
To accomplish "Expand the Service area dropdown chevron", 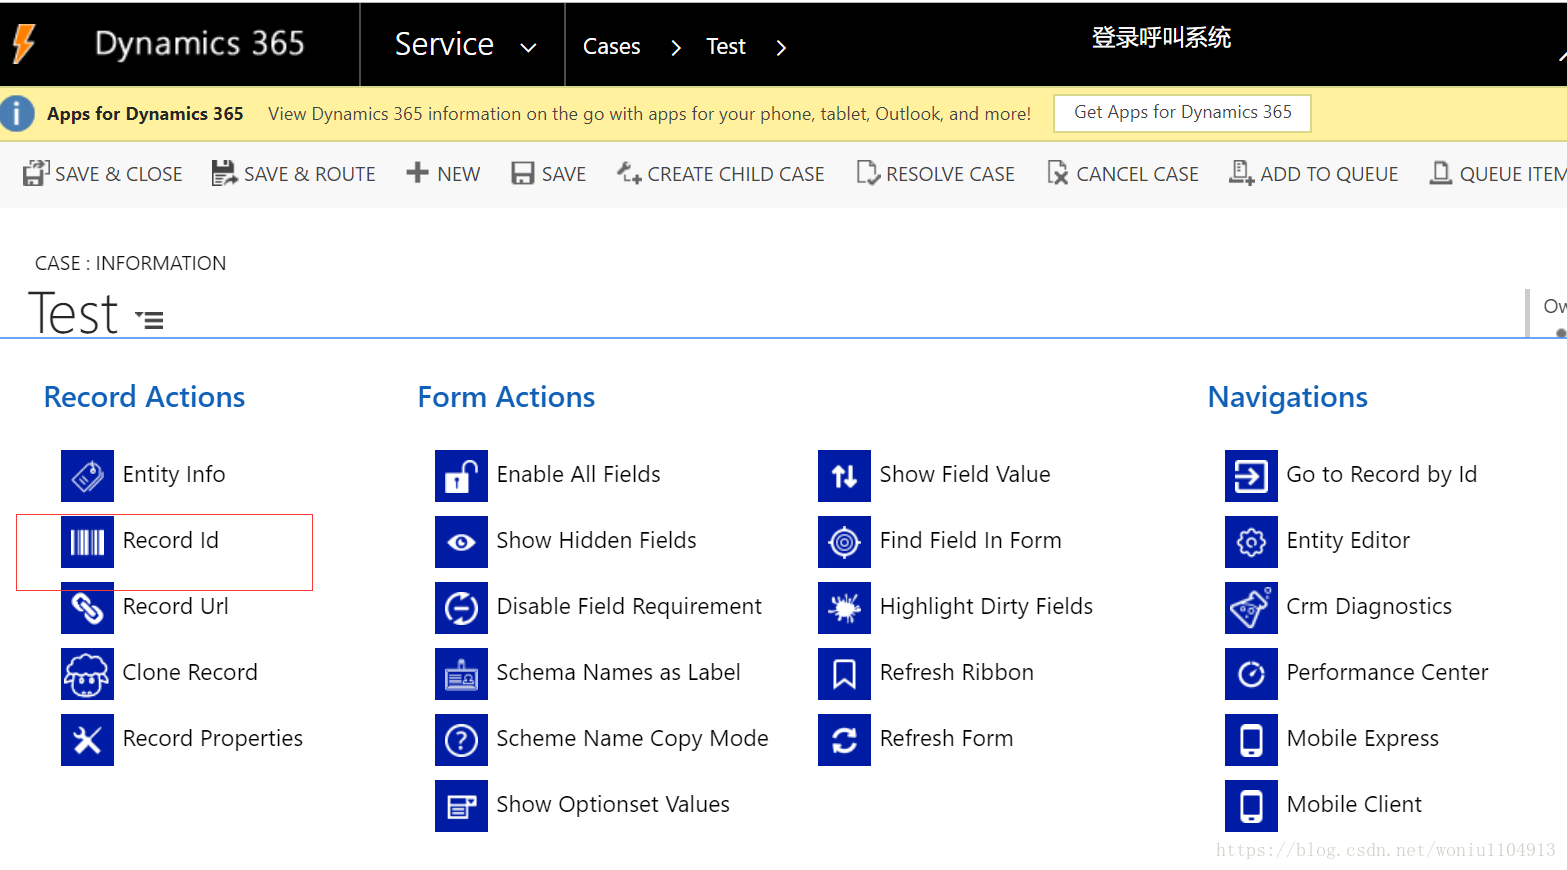I will (529, 47).
